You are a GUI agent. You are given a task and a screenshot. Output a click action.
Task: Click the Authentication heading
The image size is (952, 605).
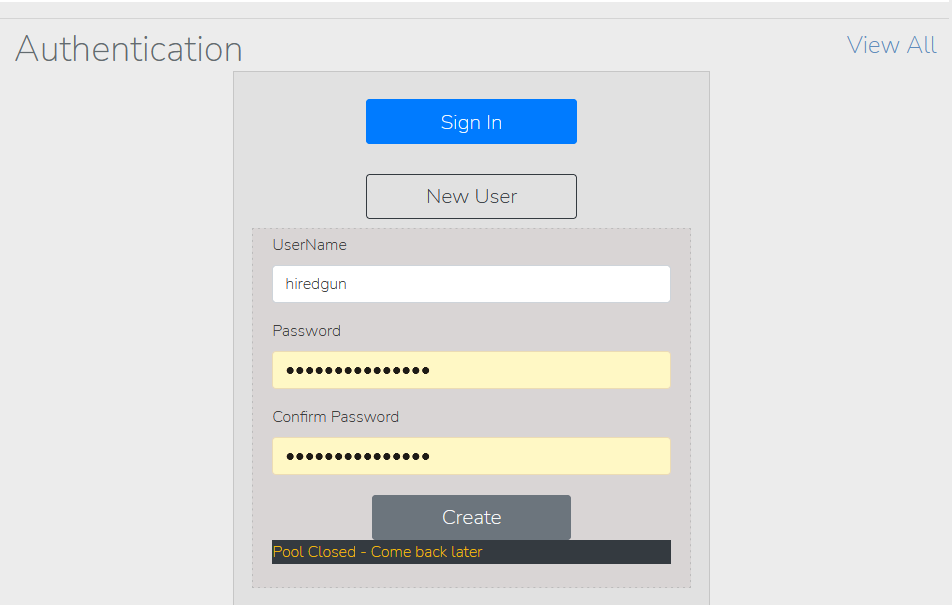[129, 49]
